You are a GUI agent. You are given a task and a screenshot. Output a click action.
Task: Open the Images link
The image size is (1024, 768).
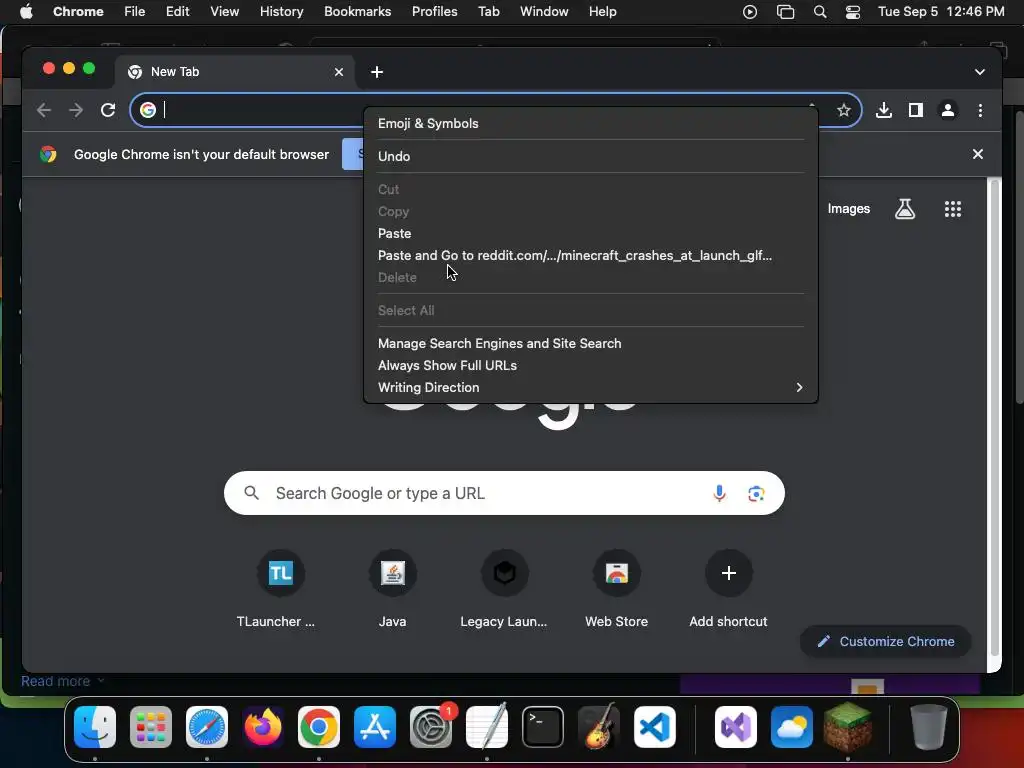point(848,209)
